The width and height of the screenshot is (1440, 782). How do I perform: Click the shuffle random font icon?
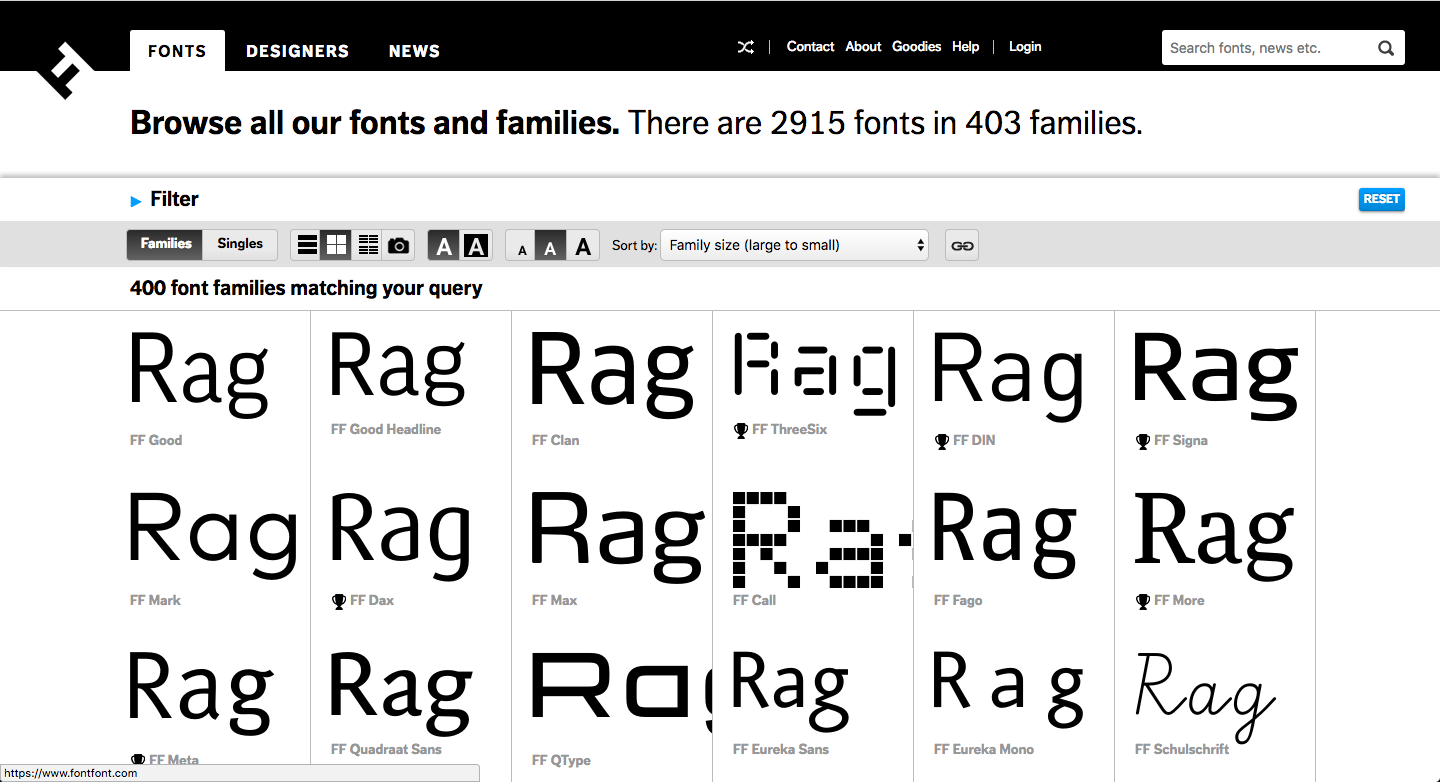pyautogui.click(x=746, y=47)
